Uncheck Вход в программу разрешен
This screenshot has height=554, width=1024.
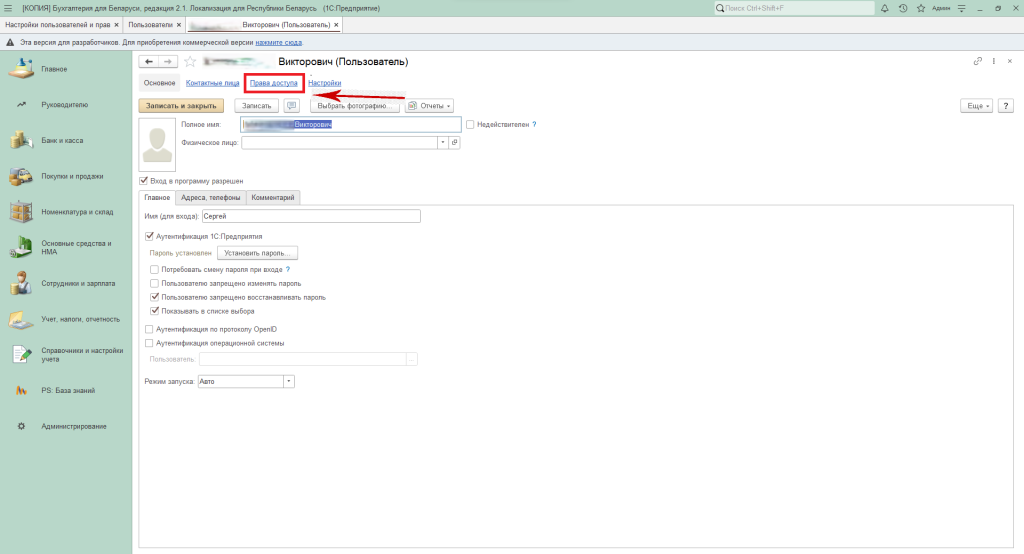pos(144,181)
